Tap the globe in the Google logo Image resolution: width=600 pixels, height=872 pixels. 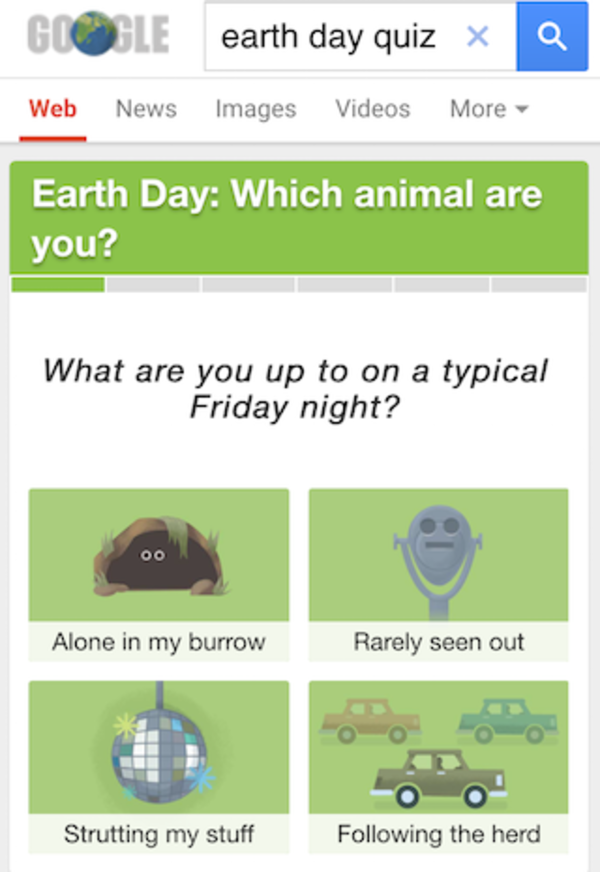pos(93,34)
